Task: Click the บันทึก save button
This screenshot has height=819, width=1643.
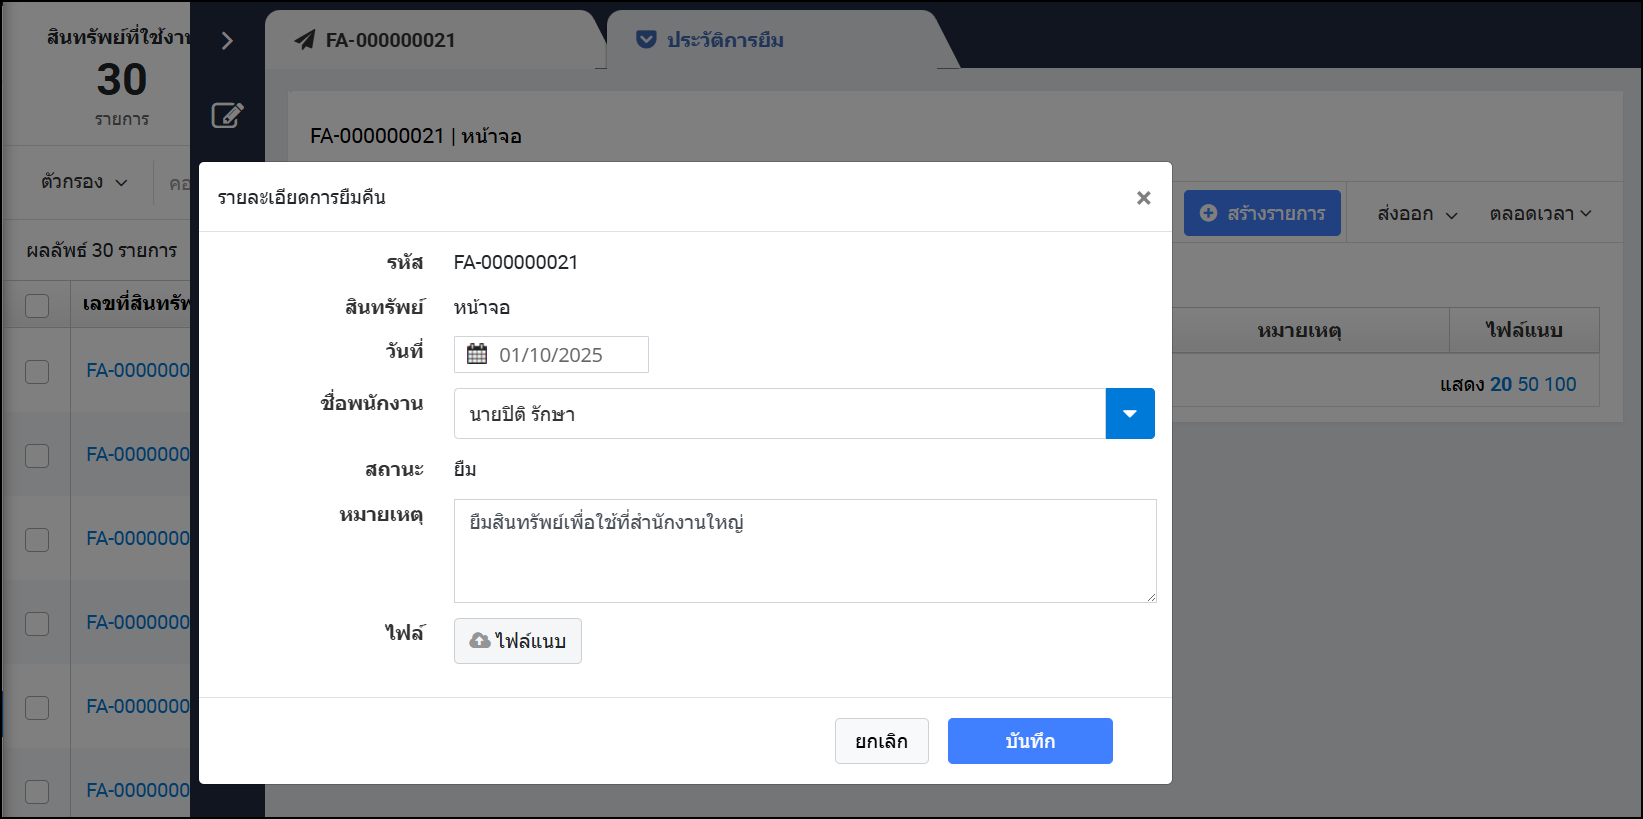Action: pos(1030,741)
